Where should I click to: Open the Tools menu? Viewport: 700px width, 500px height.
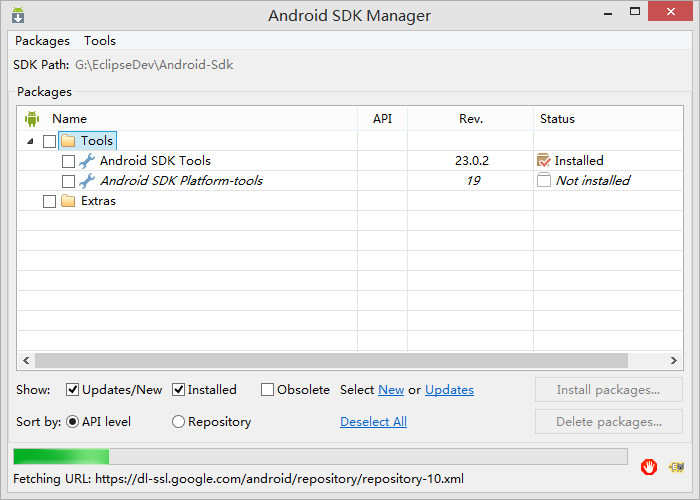coord(100,41)
